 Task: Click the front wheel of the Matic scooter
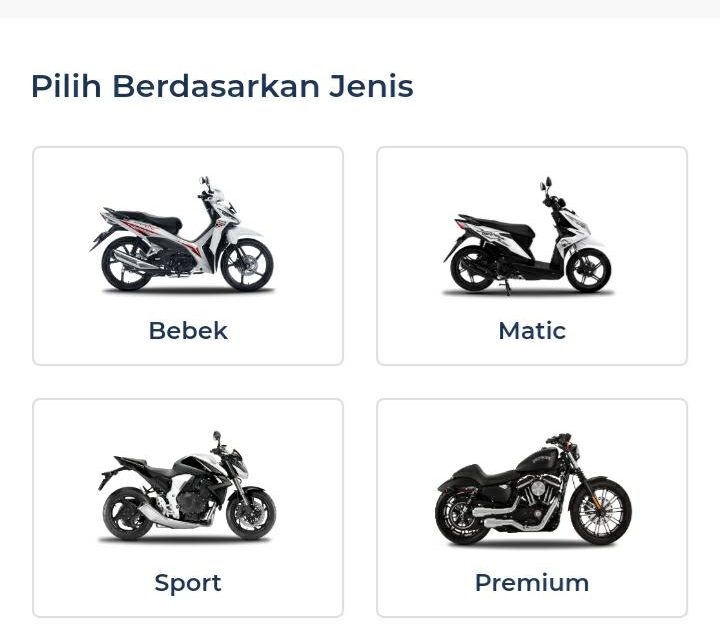tap(588, 268)
